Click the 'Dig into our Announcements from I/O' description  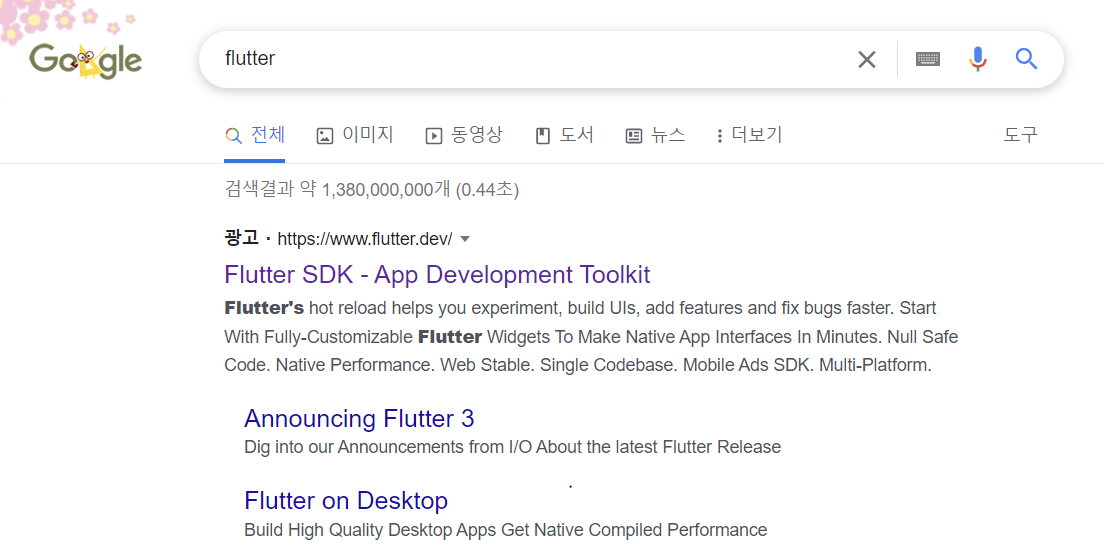[x=513, y=447]
